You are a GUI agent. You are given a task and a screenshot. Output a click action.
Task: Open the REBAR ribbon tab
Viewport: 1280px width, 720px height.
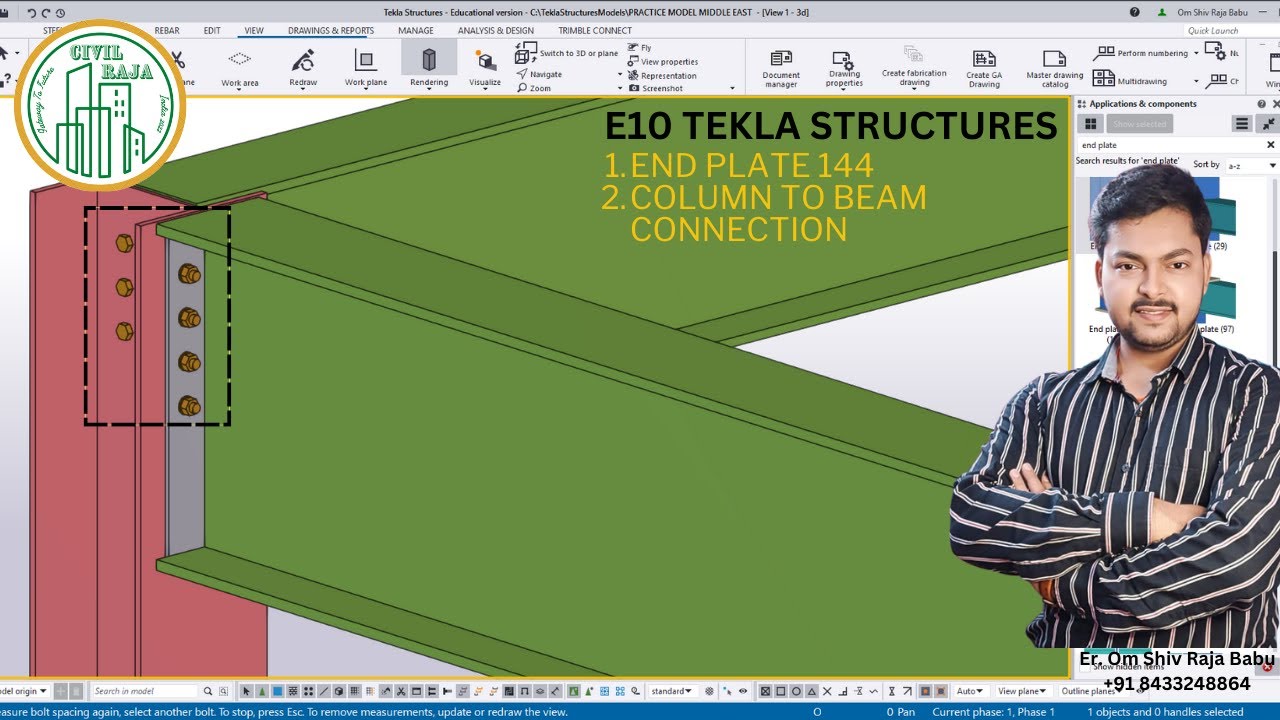click(167, 31)
